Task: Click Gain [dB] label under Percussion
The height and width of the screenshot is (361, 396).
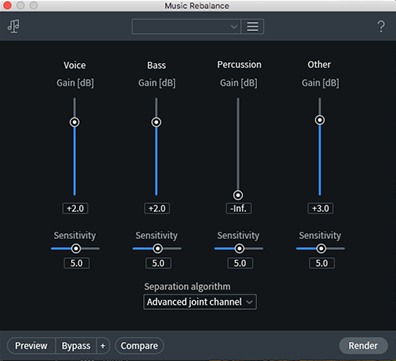Action: [x=239, y=83]
